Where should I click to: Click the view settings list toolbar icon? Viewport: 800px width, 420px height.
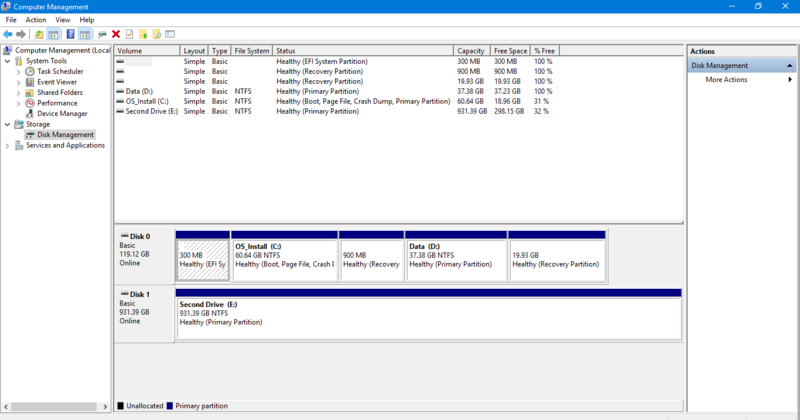pyautogui.click(x=170, y=34)
